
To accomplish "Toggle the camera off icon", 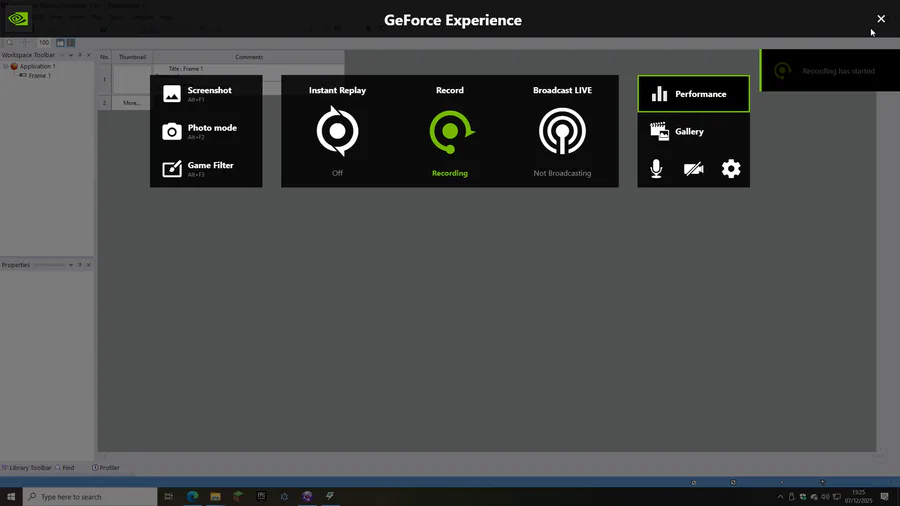I will tap(693, 169).
